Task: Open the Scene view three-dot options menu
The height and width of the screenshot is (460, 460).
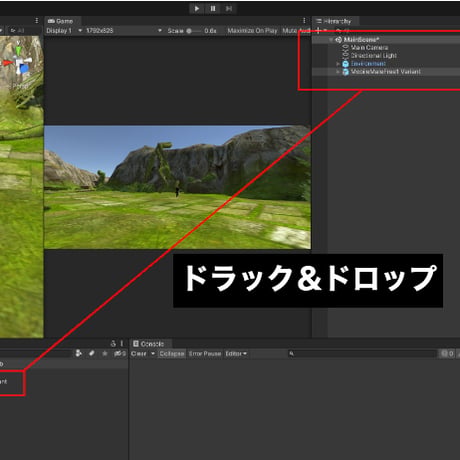Action: (x=37, y=21)
